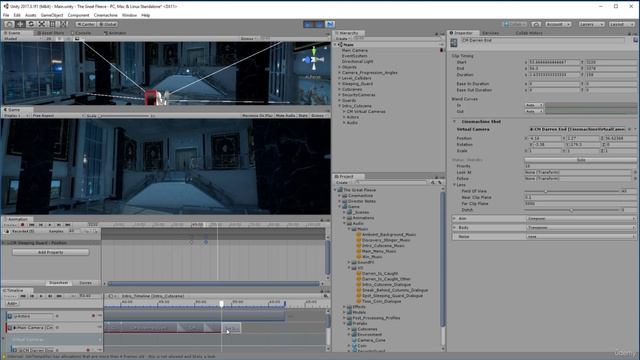
Task: Open the GameObject menu
Action: (x=52, y=15)
